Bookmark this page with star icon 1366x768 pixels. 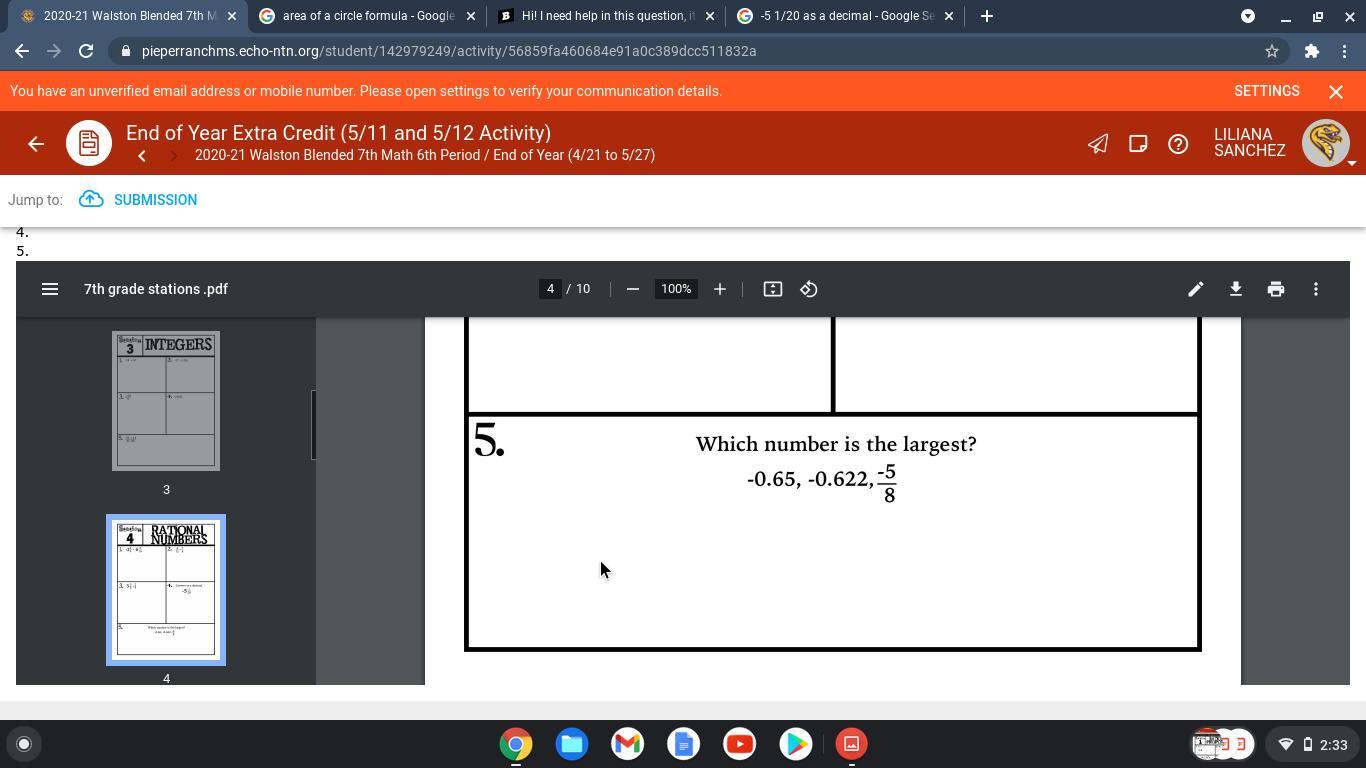[x=1272, y=51]
